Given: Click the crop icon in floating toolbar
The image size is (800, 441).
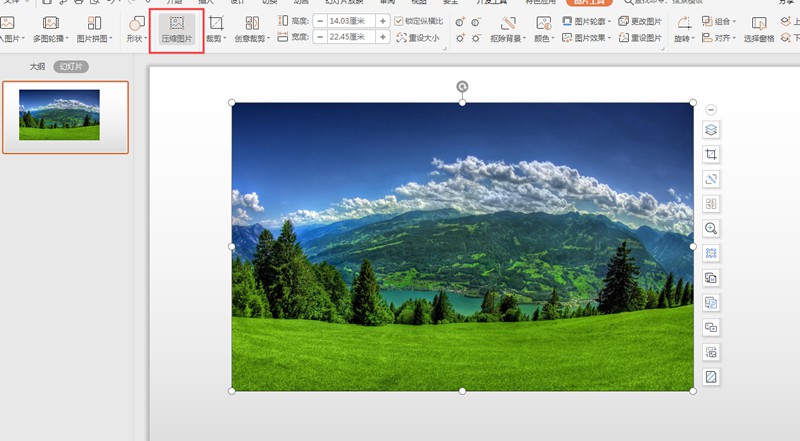Looking at the screenshot, I should [711, 154].
